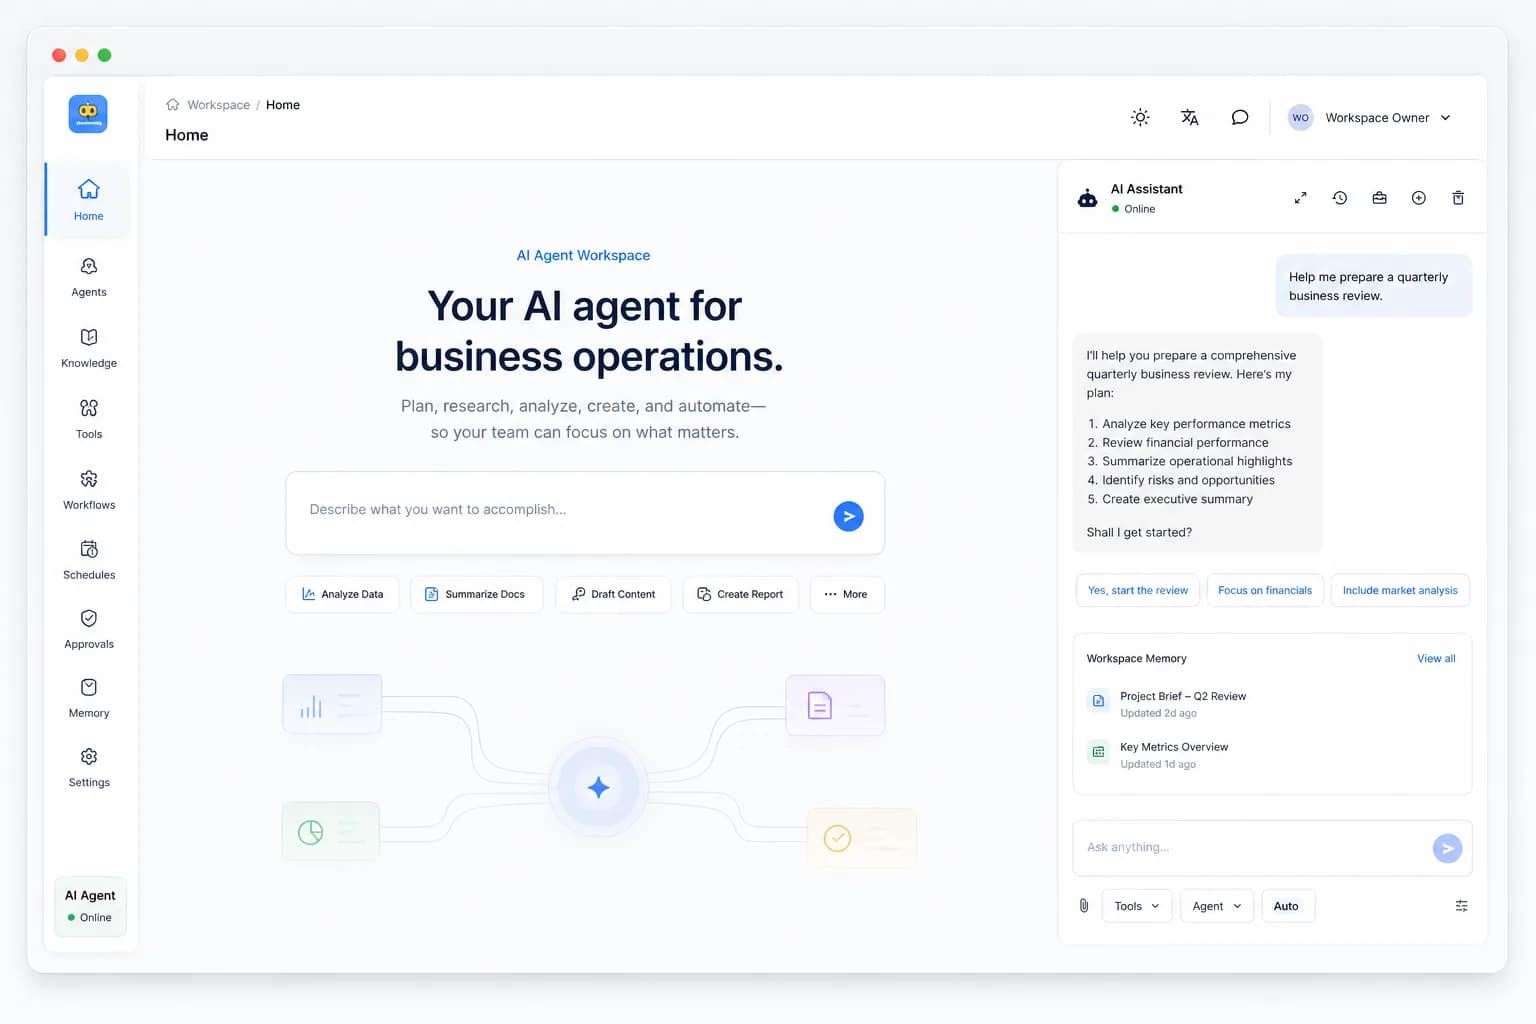Click the Summarize Docs quick action
The width and height of the screenshot is (1536, 1024).
click(x=476, y=594)
